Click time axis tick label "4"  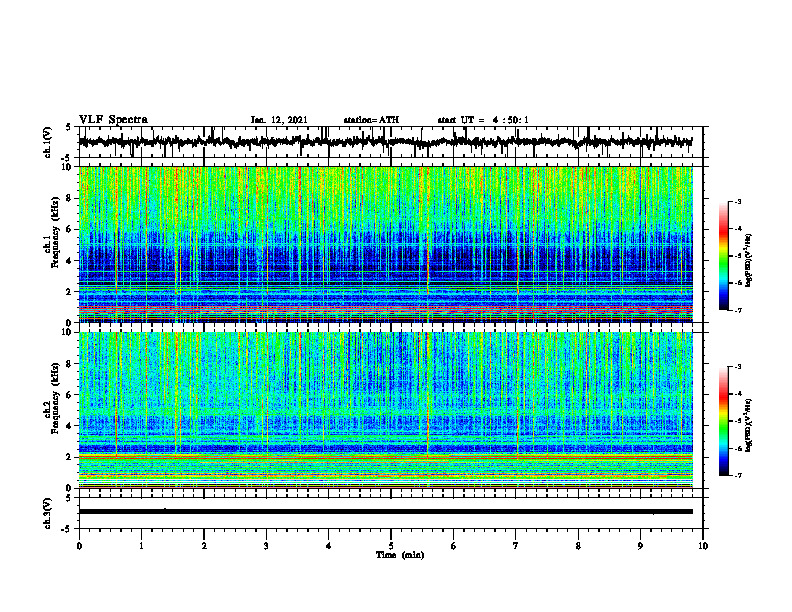point(329,546)
